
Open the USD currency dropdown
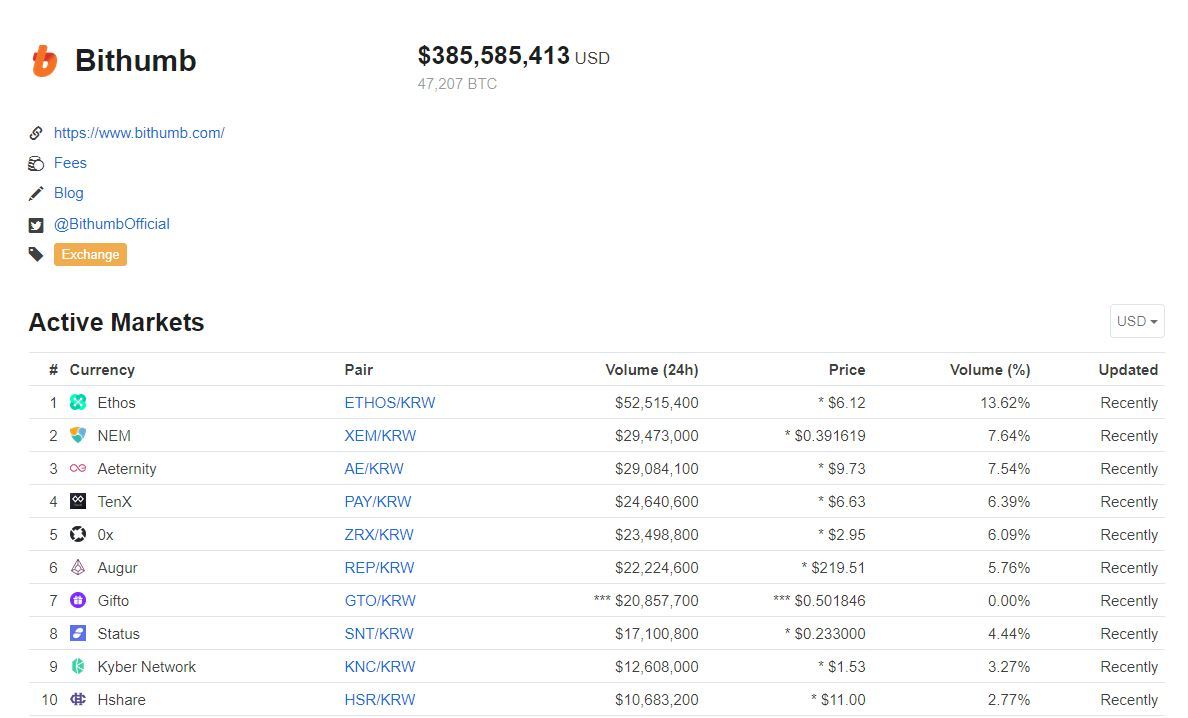click(x=1136, y=321)
